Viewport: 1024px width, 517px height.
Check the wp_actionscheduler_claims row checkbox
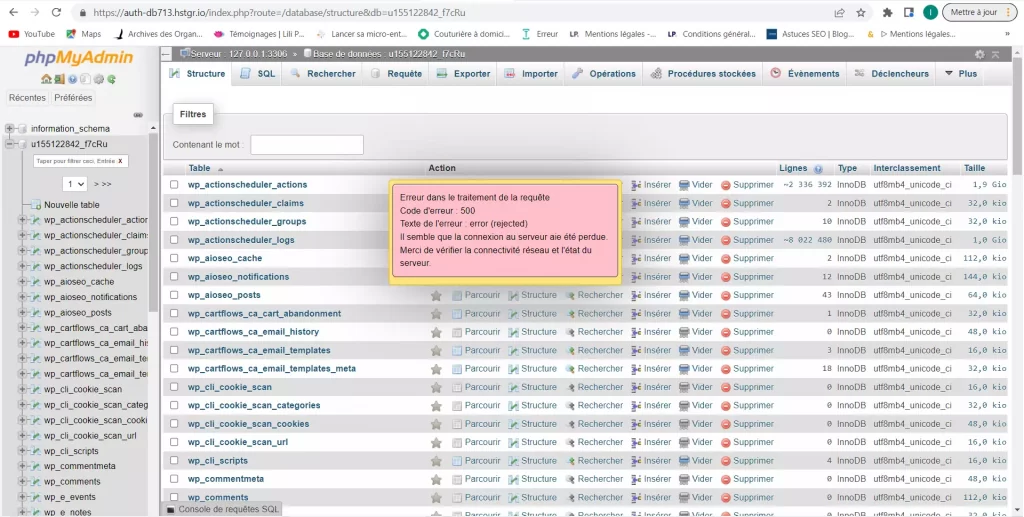tap(174, 203)
